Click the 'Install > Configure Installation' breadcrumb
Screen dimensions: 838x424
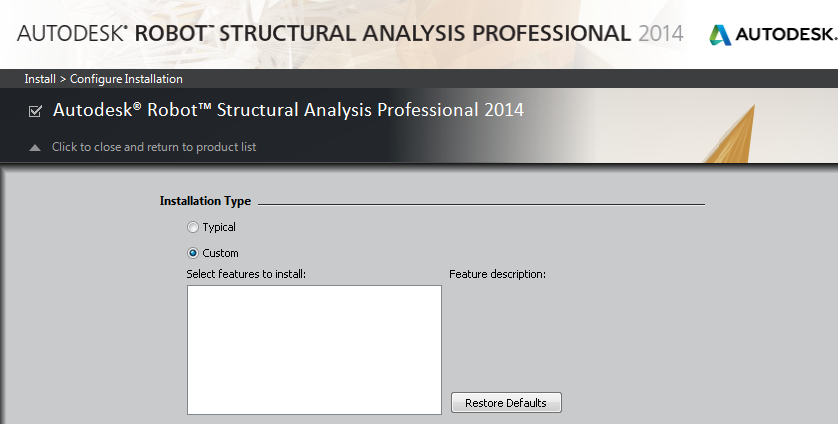tap(104, 79)
